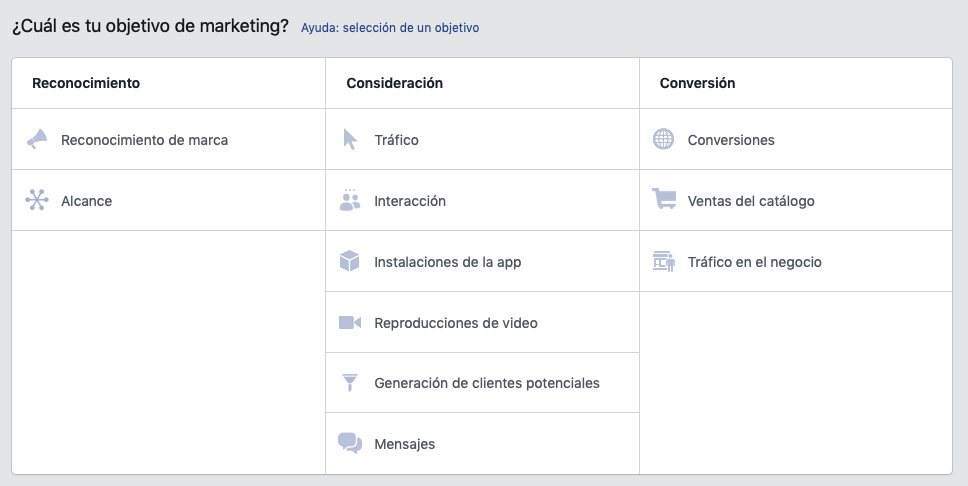Choose Instalaciones de la app objective
Image resolution: width=968 pixels, height=486 pixels.
tap(483, 261)
